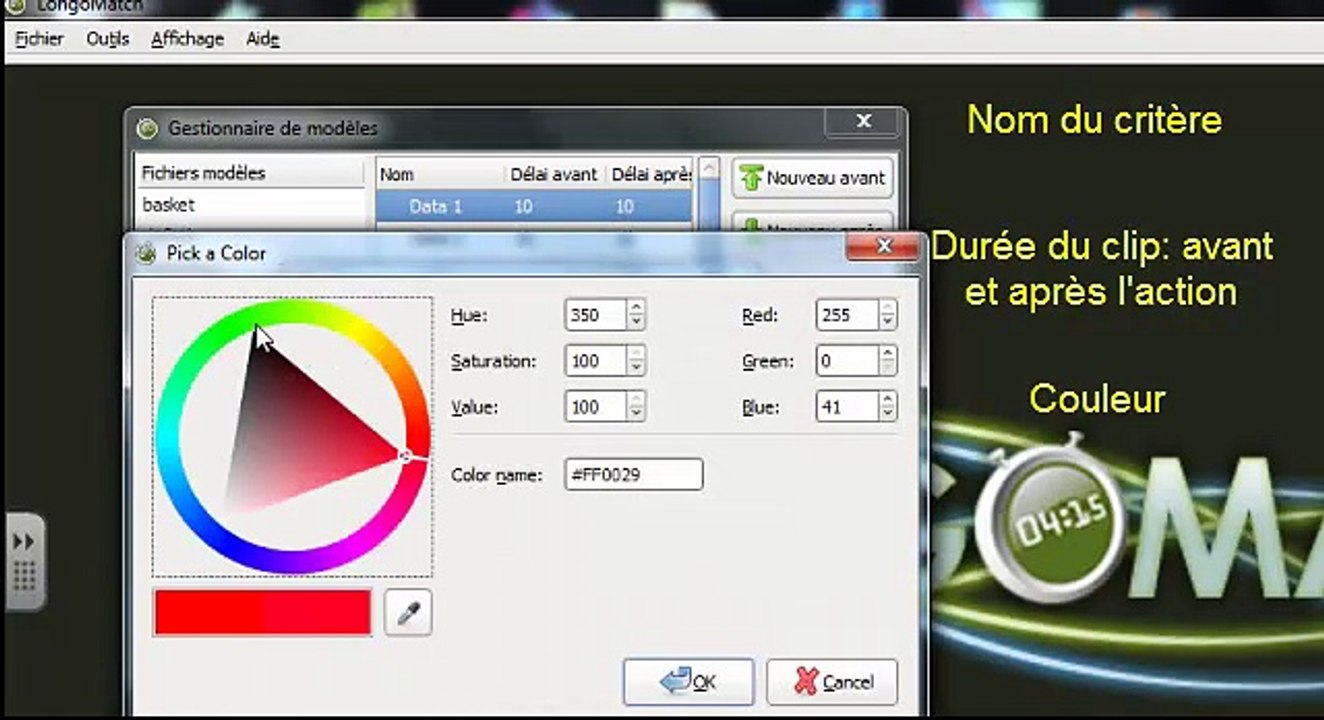
Task: Click the Nom column header
Action: 397,174
